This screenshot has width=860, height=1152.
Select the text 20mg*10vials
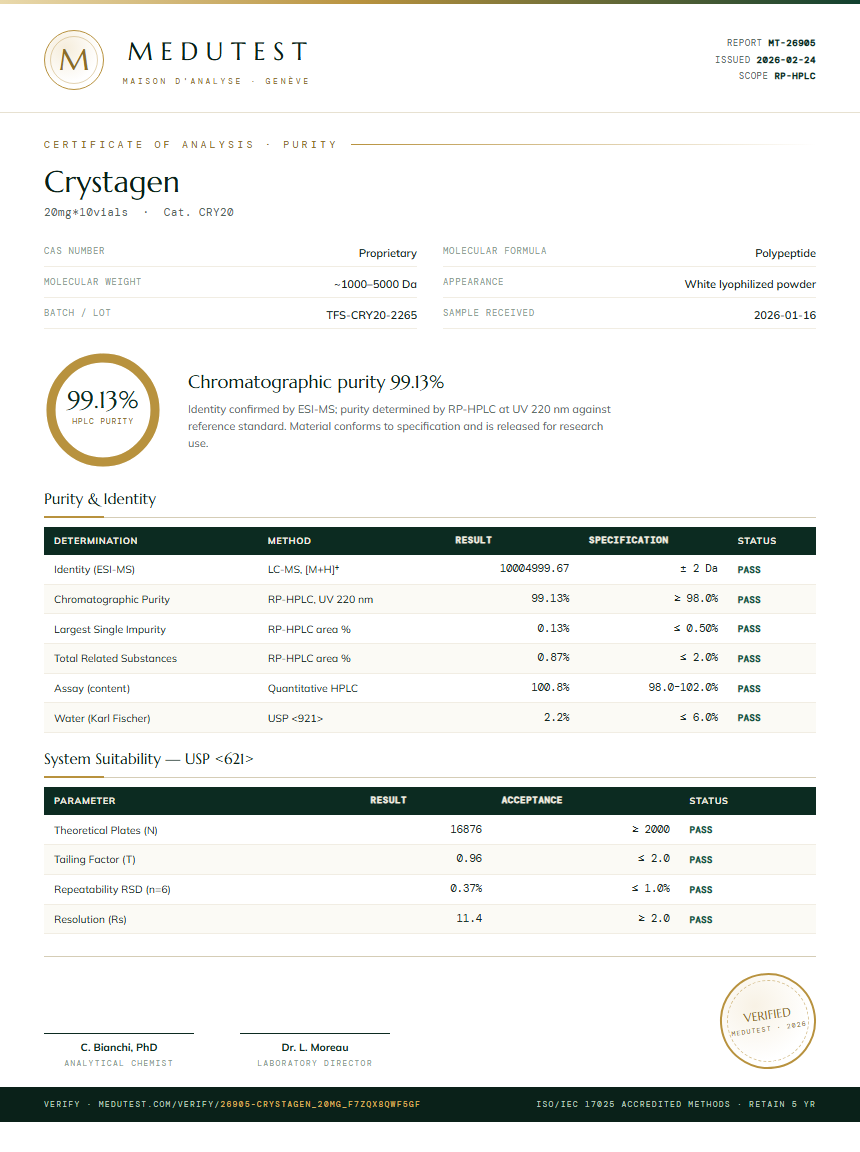[x=86, y=212]
